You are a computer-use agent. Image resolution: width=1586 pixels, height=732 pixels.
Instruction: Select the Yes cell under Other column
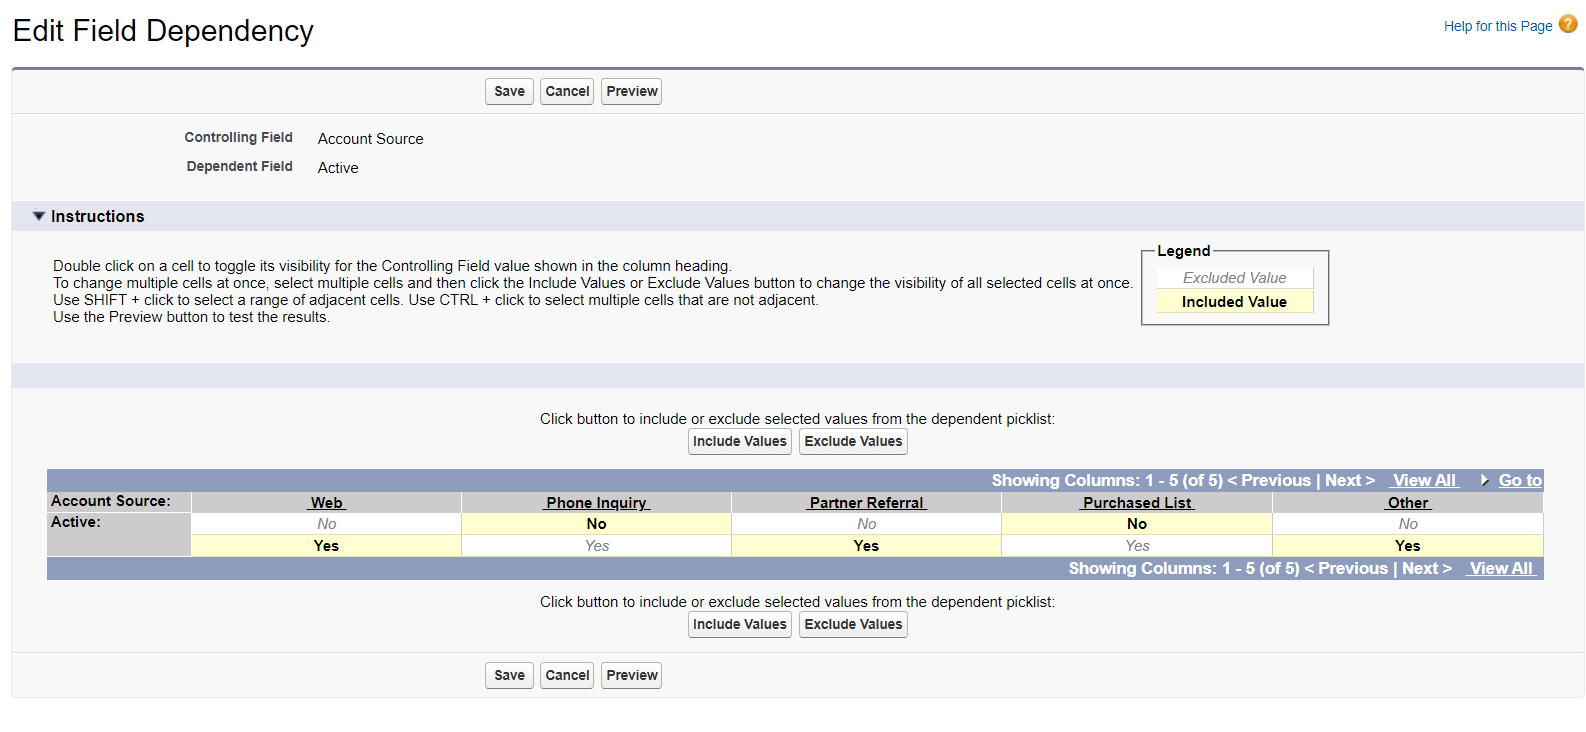pyautogui.click(x=1407, y=546)
